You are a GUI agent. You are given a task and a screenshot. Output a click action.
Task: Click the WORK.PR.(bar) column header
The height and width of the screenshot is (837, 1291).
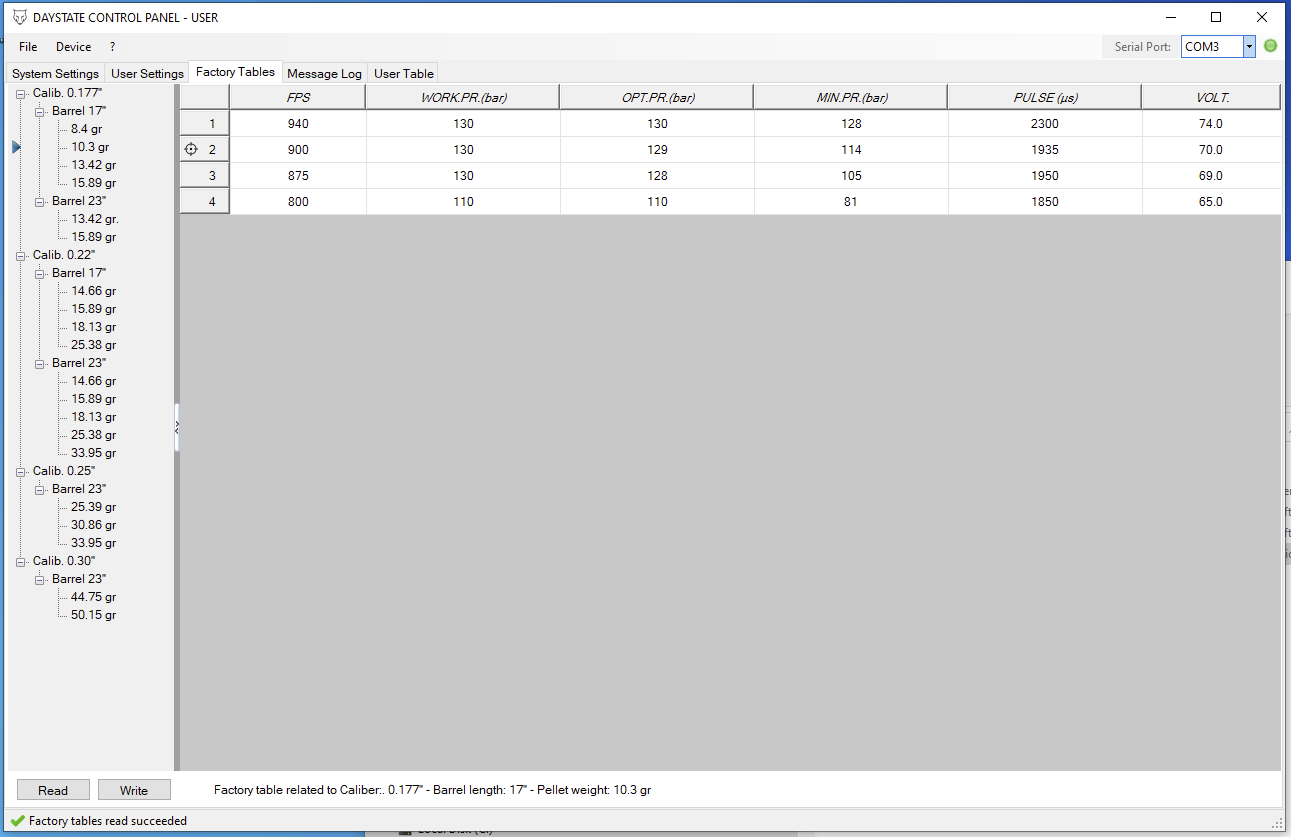click(x=462, y=97)
